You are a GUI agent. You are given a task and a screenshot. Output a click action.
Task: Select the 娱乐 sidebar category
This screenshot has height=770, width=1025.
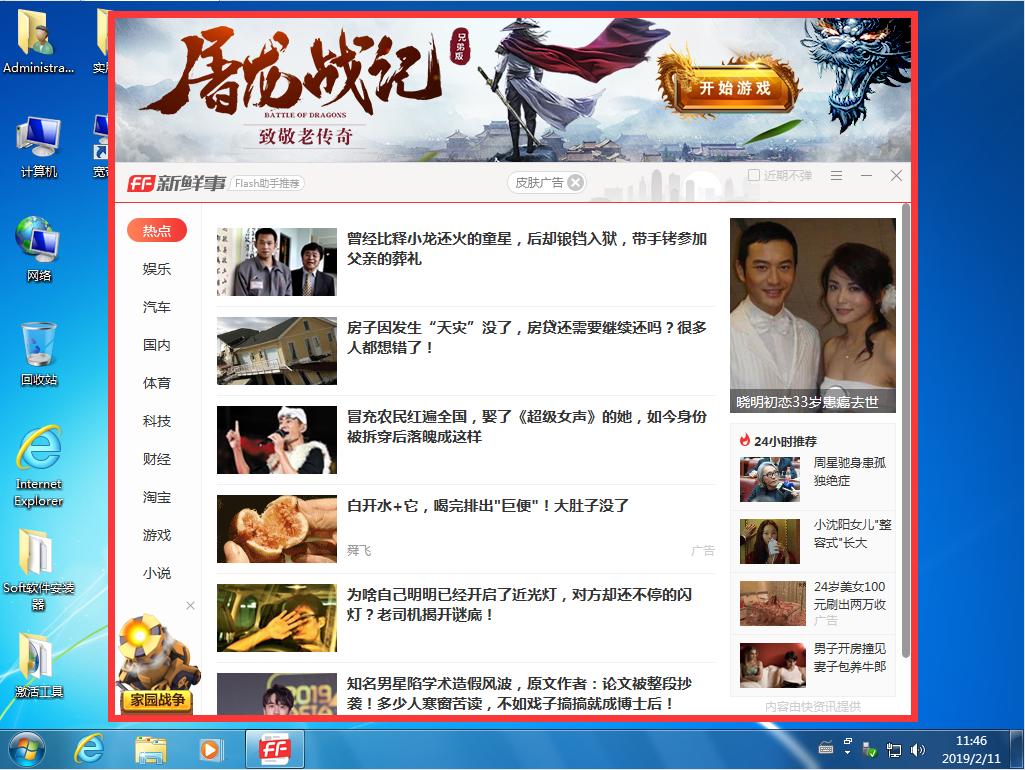(155, 269)
